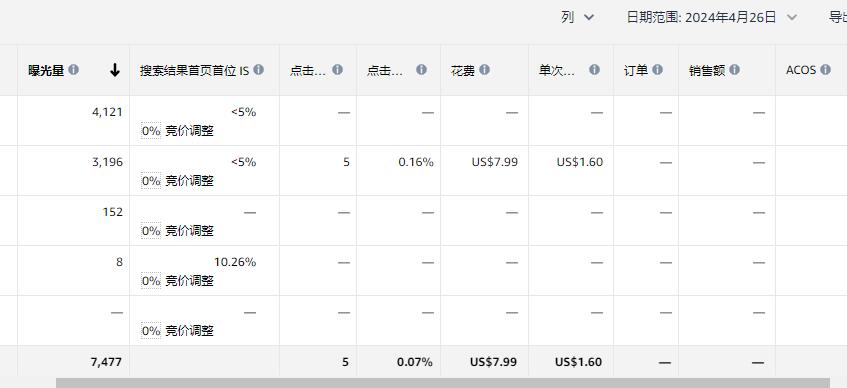
Task: Click 0% bid adjustment in the 3,196 row
Action: tap(151, 181)
